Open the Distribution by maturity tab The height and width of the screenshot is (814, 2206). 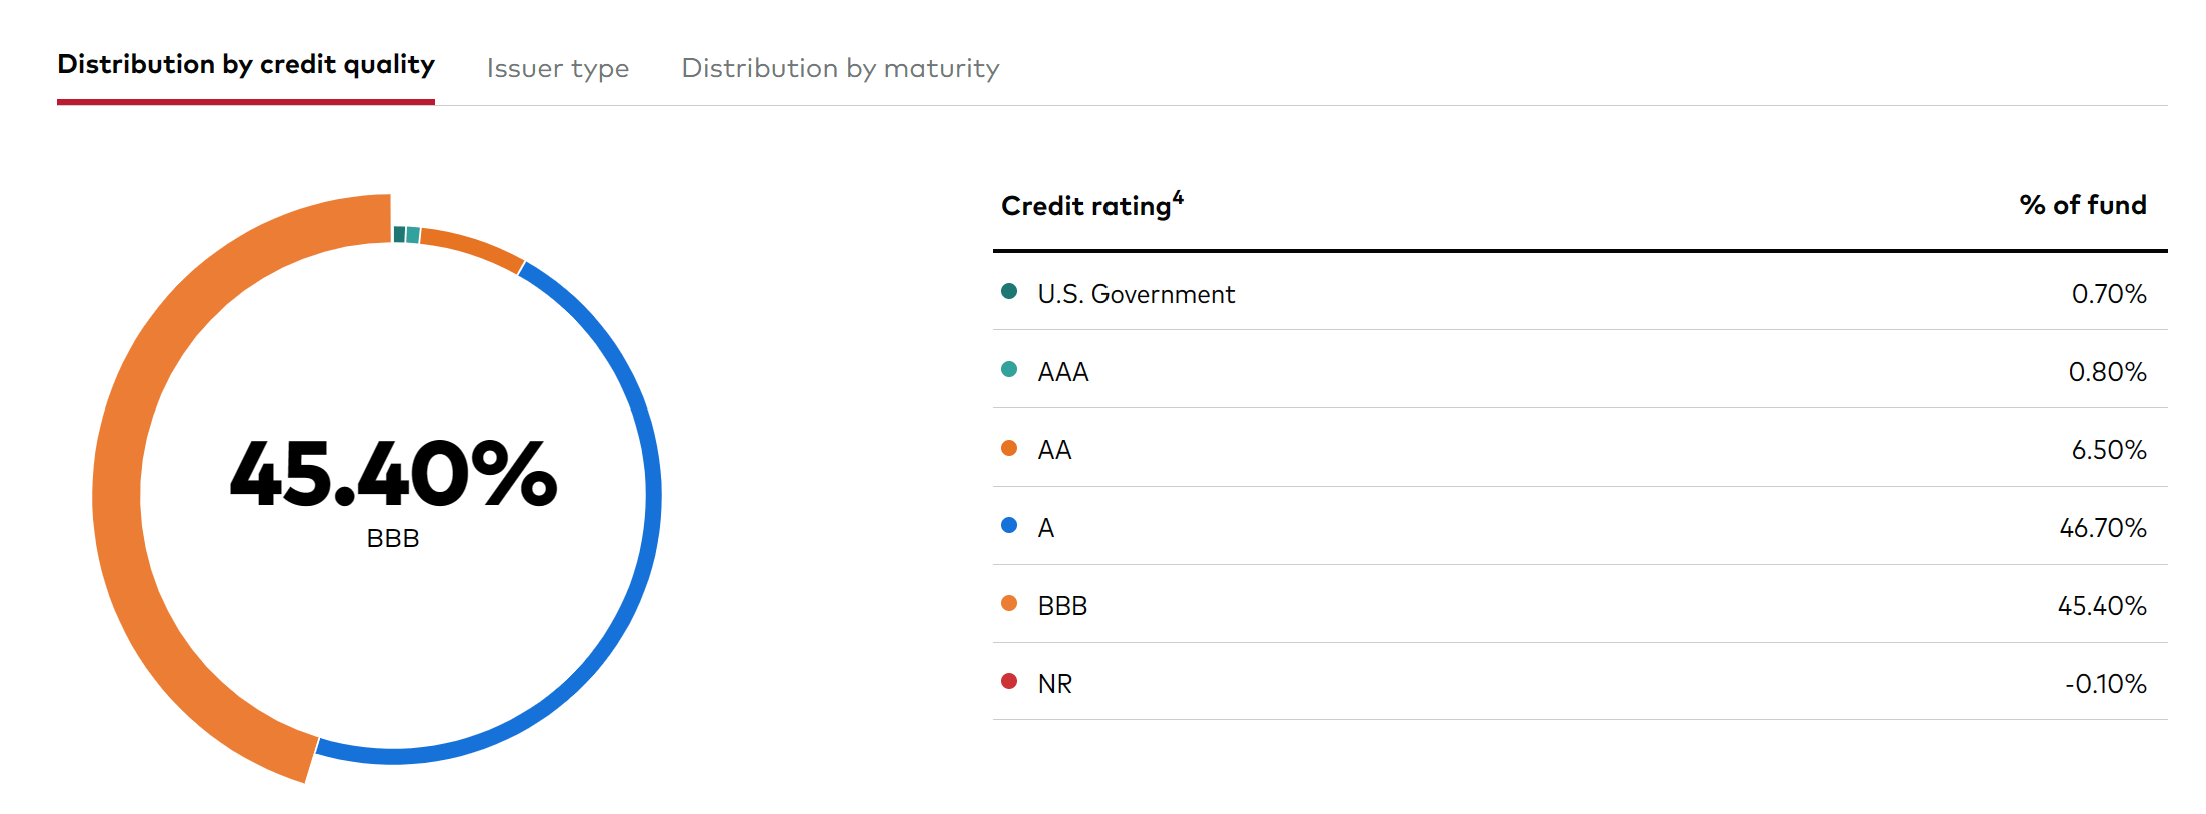click(x=839, y=68)
